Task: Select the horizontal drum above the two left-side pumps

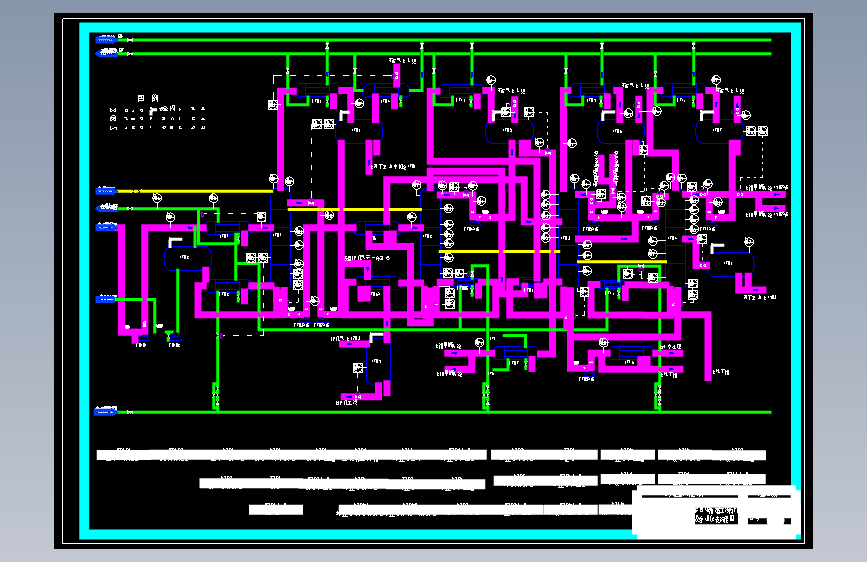Action: tap(188, 258)
